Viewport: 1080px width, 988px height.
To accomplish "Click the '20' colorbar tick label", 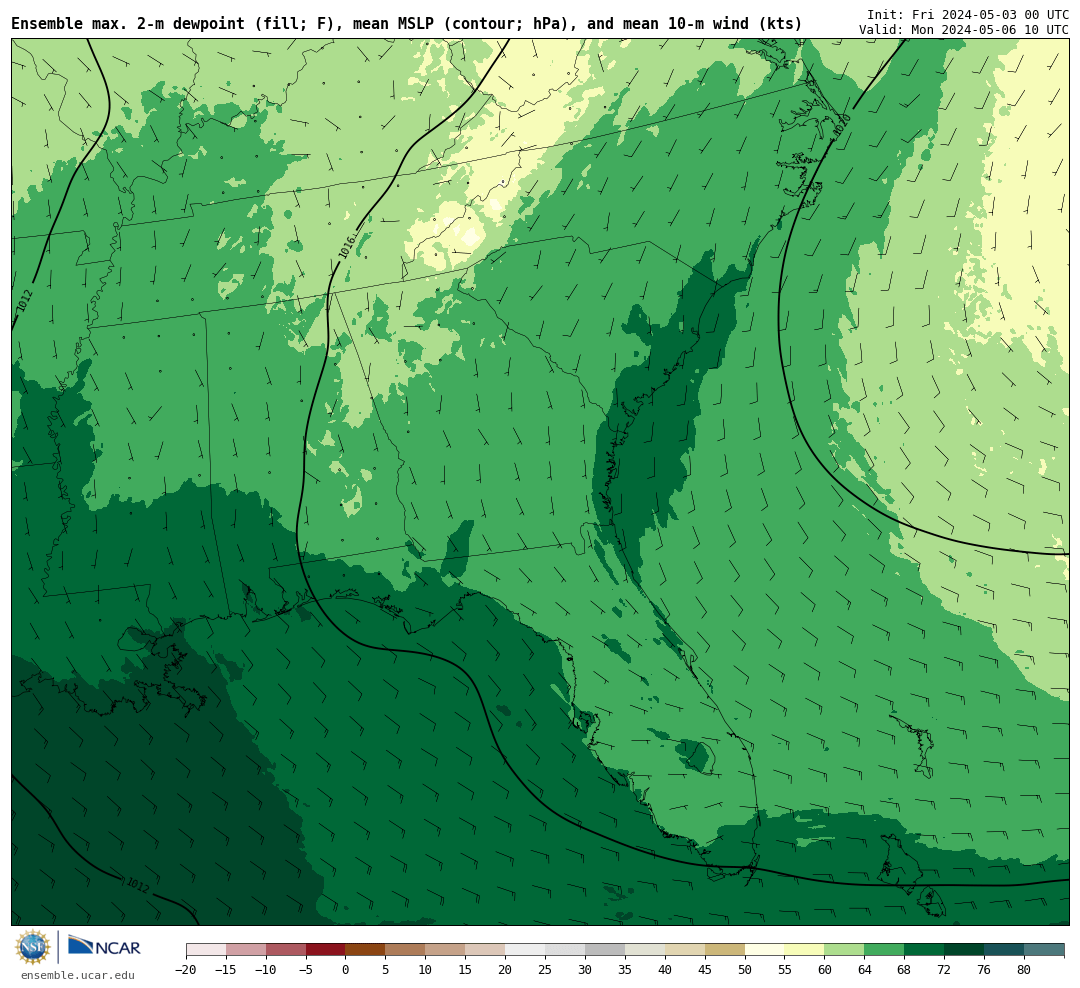I will pyautogui.click(x=506, y=969).
